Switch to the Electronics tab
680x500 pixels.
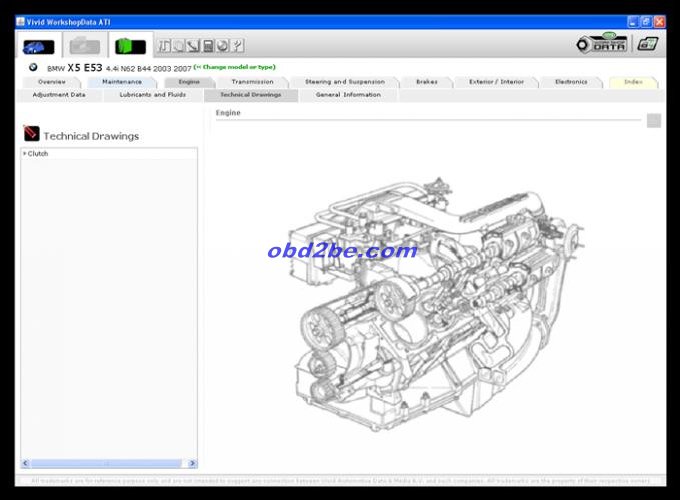[x=571, y=82]
